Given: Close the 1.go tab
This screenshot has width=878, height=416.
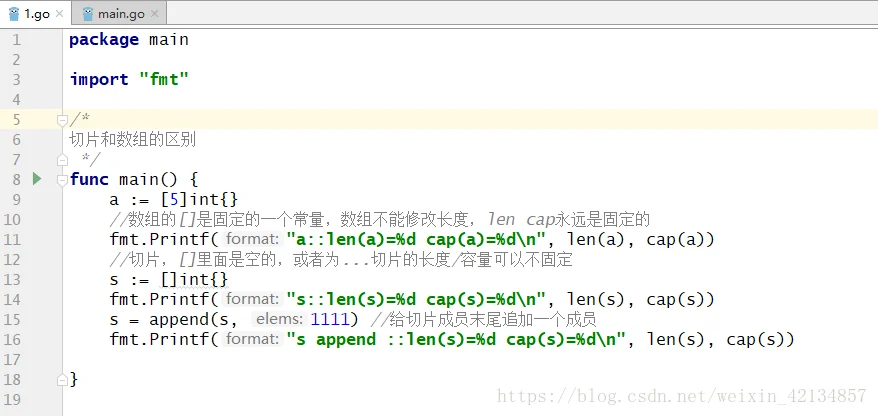Looking at the screenshot, I should 59,14.
